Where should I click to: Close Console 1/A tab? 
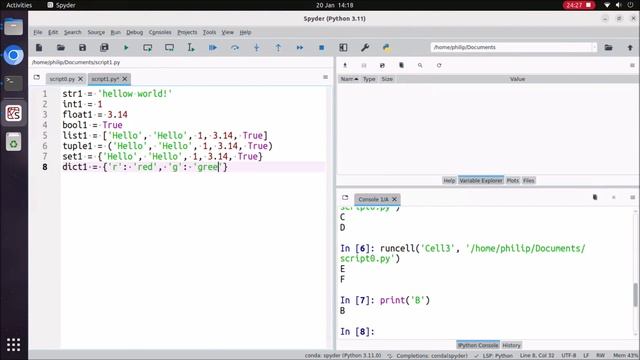tap(394, 199)
